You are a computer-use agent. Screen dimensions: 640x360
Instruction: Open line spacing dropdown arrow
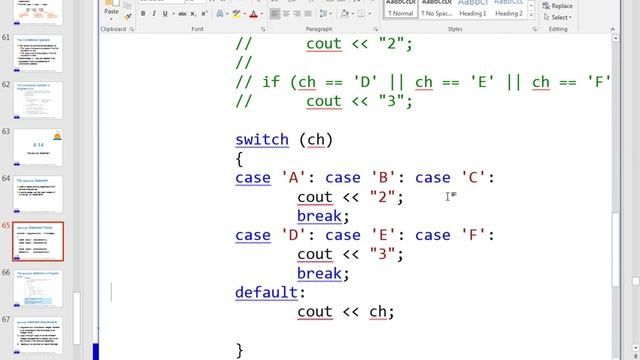pos(330,14)
